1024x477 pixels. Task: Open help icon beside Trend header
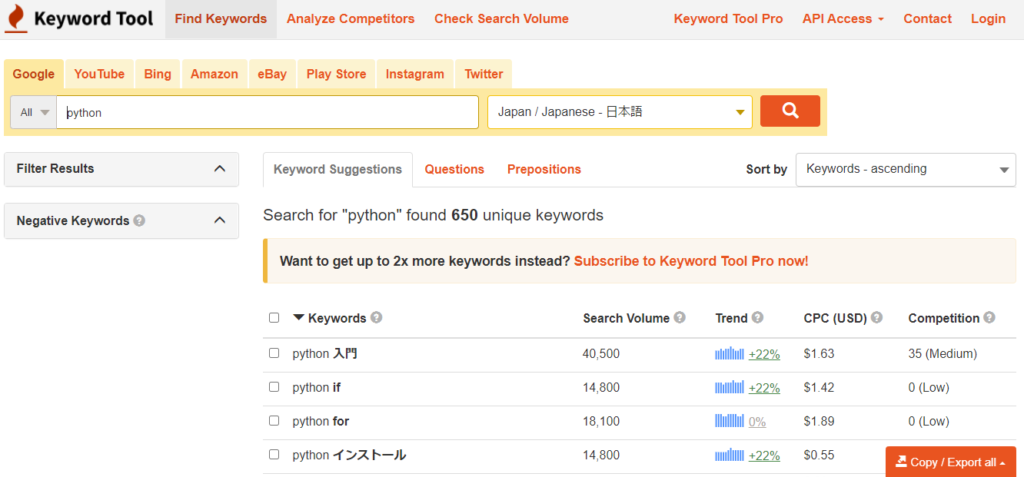point(758,318)
